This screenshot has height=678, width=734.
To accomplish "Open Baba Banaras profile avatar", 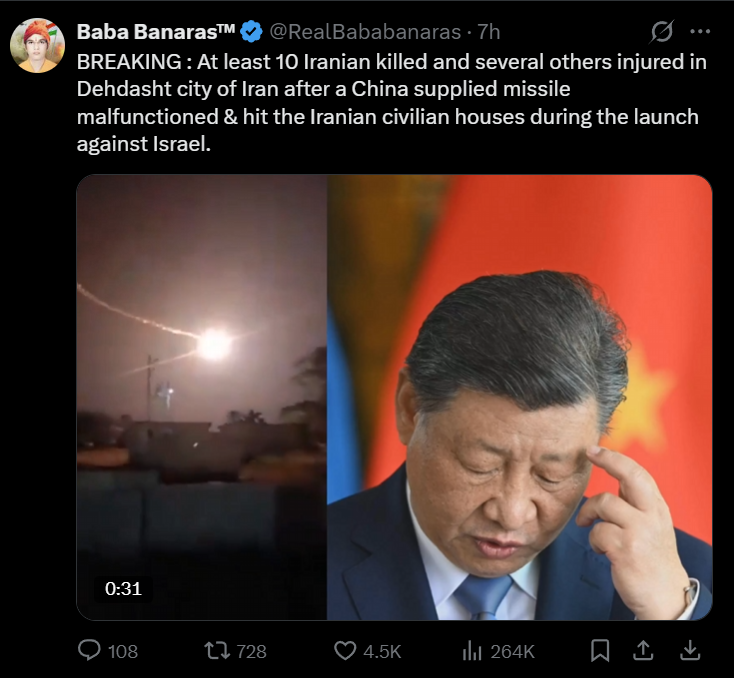I will [x=37, y=45].
